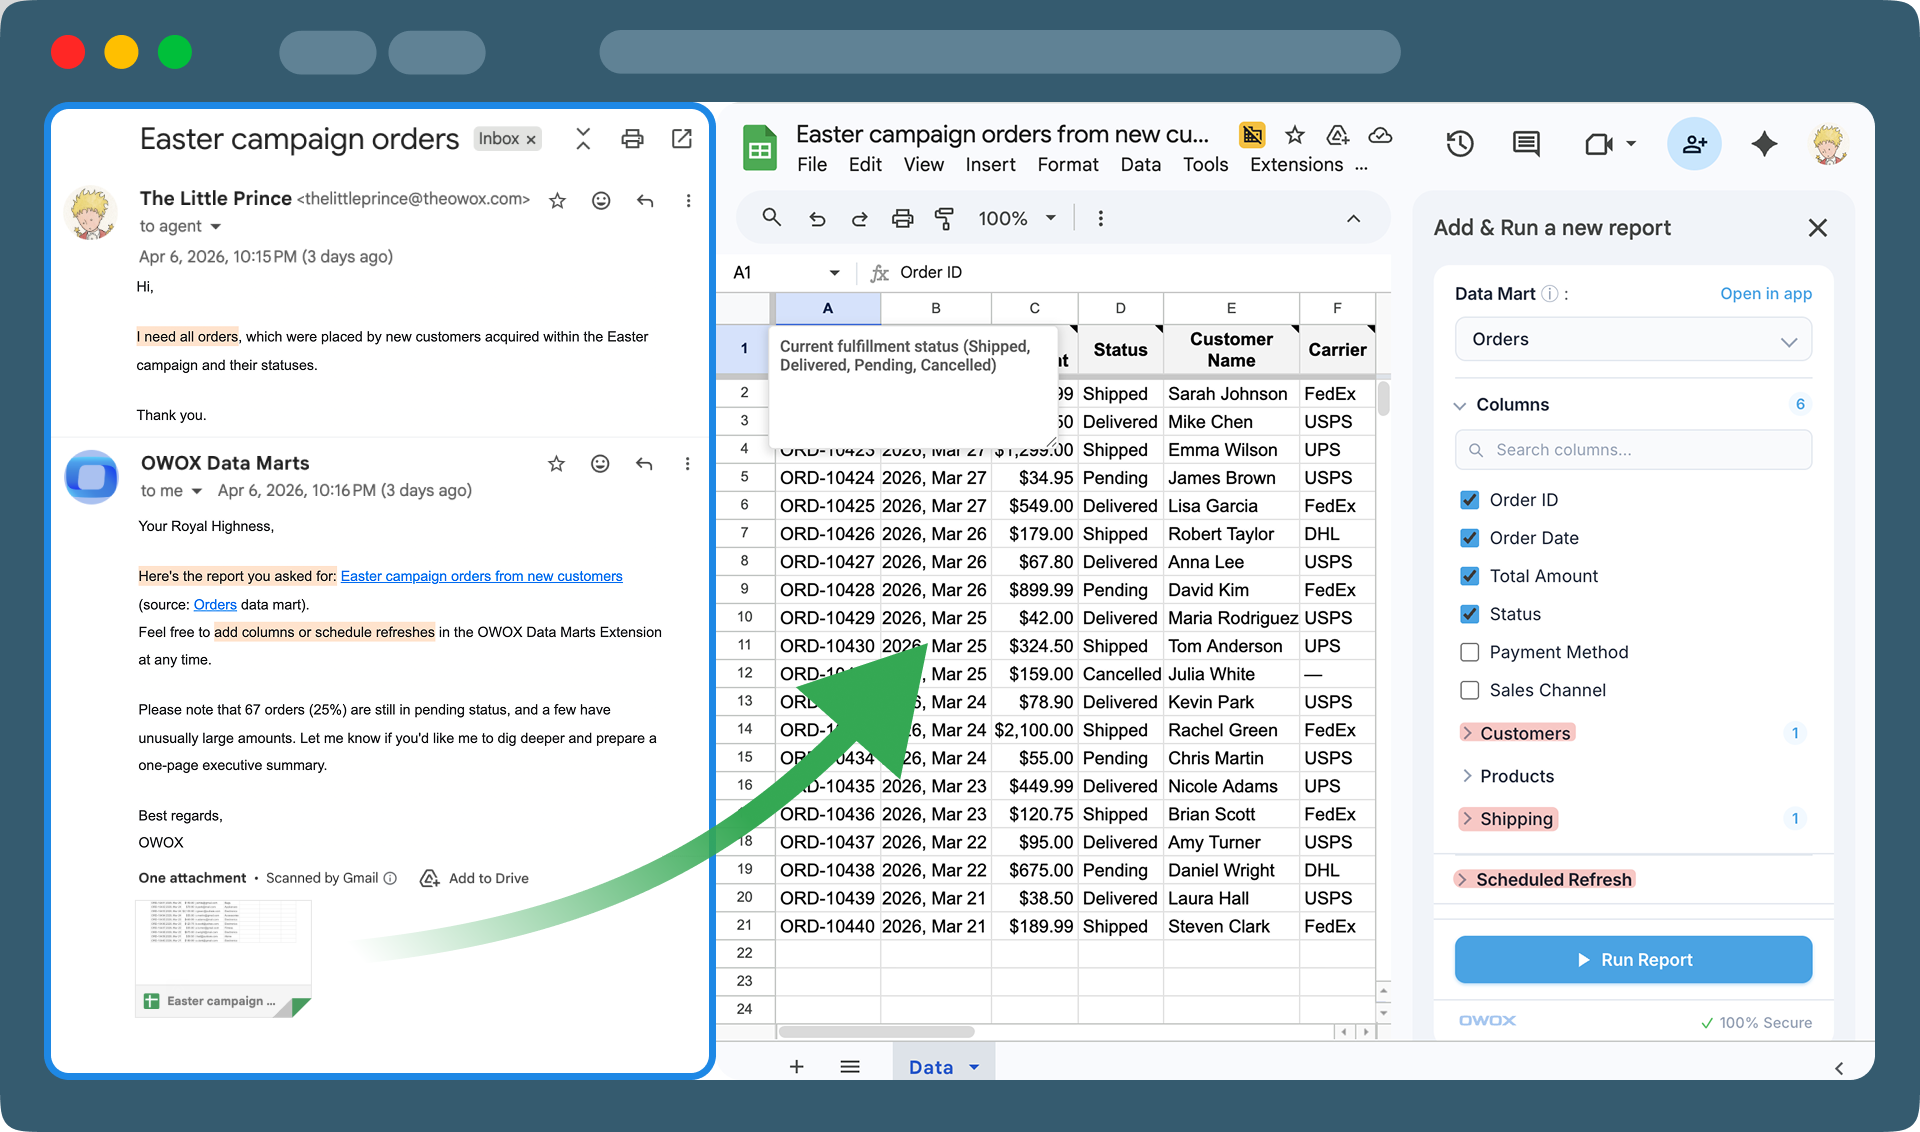Image resolution: width=1920 pixels, height=1132 pixels.
Task: Check the Sales Channel column
Action: pos(1469,690)
